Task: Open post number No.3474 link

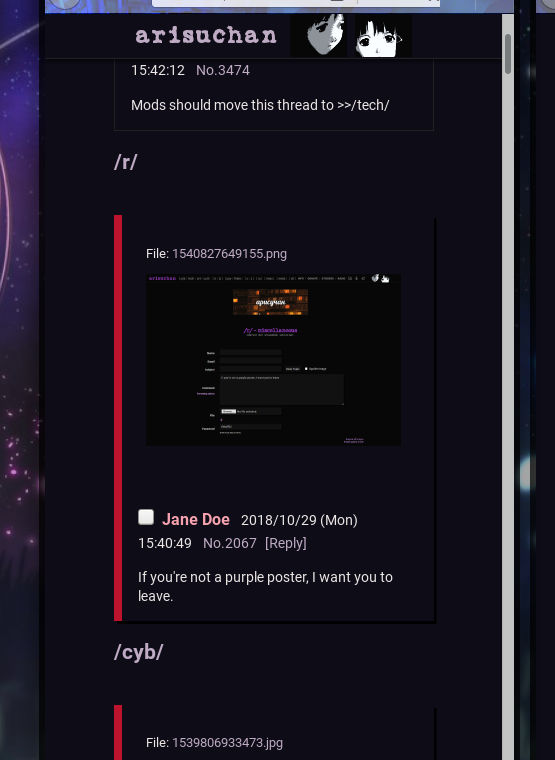Action: tap(222, 70)
